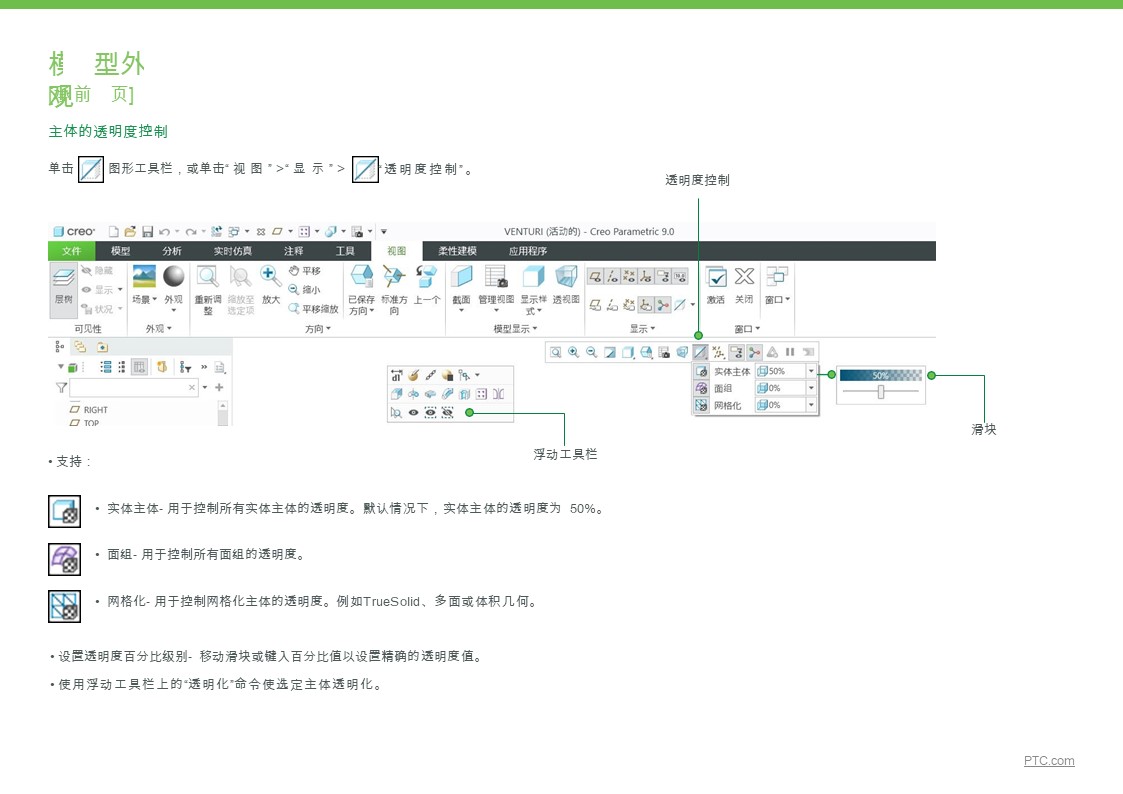The width and height of the screenshot is (1123, 794).
Task: Click the dimension edit icon in floating toolbar
Action: (x=396, y=375)
